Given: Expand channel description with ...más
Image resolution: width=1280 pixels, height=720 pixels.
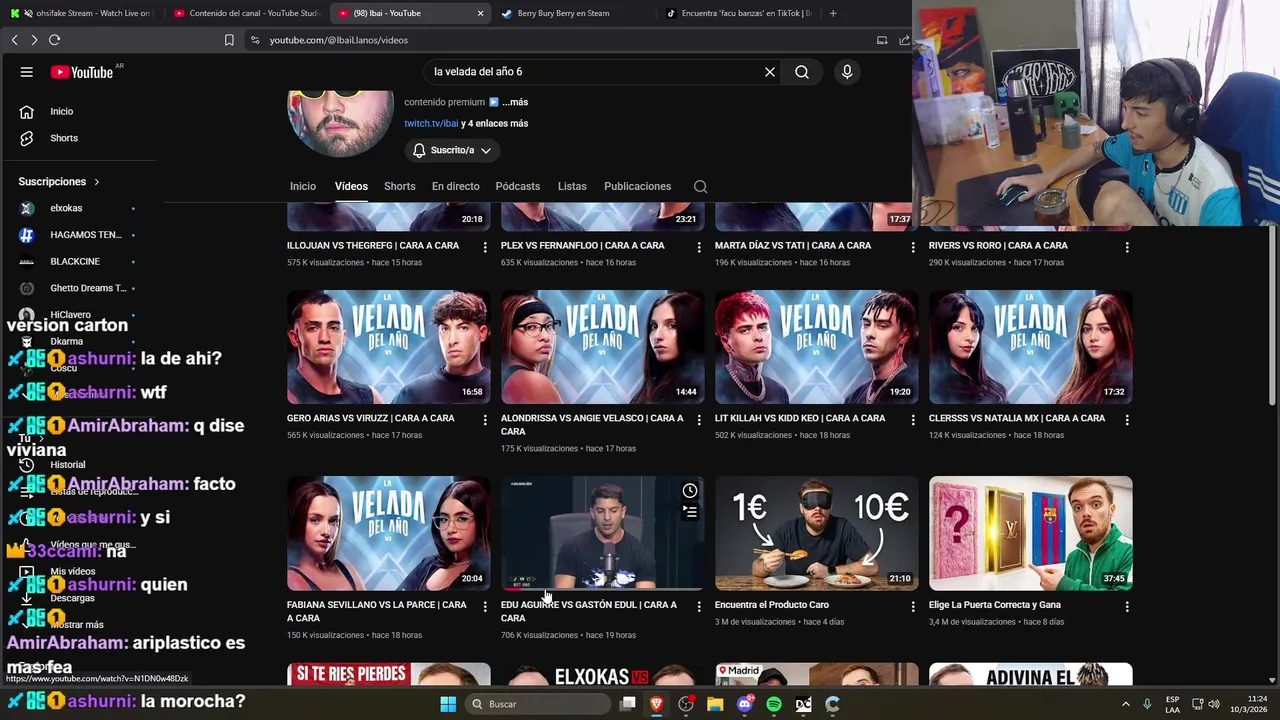Looking at the screenshot, I should pyautogui.click(x=515, y=102).
